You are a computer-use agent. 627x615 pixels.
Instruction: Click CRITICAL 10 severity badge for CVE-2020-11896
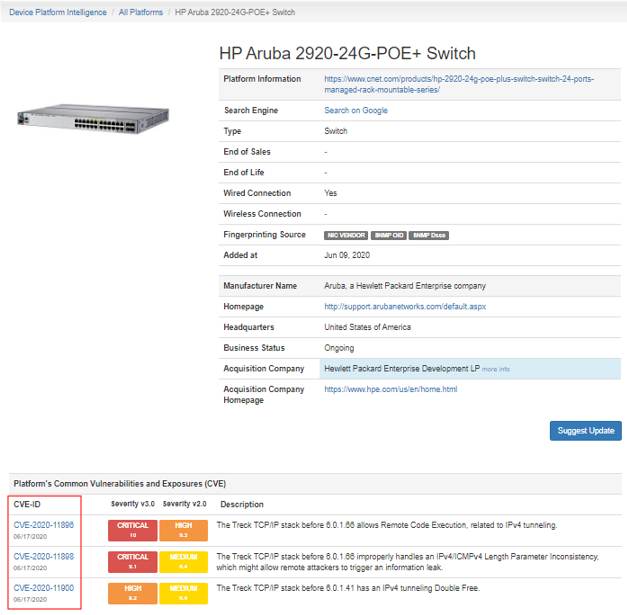[x=132, y=530]
